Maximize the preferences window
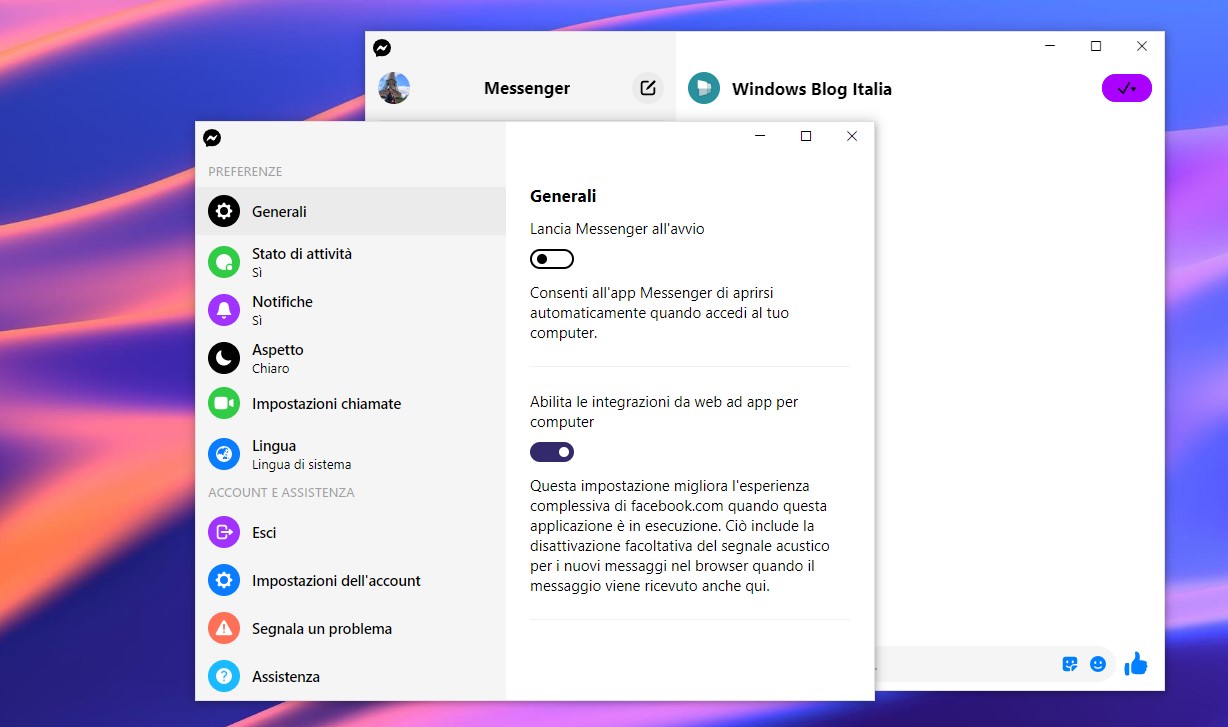 click(x=806, y=136)
